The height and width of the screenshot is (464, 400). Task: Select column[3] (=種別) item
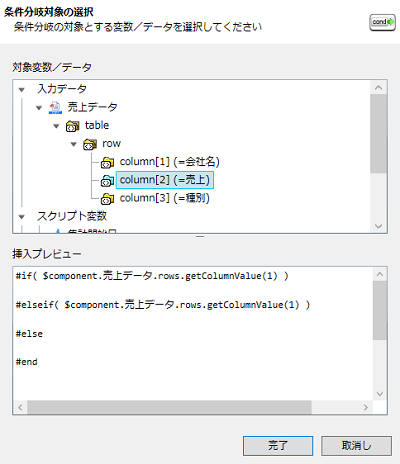click(x=165, y=198)
